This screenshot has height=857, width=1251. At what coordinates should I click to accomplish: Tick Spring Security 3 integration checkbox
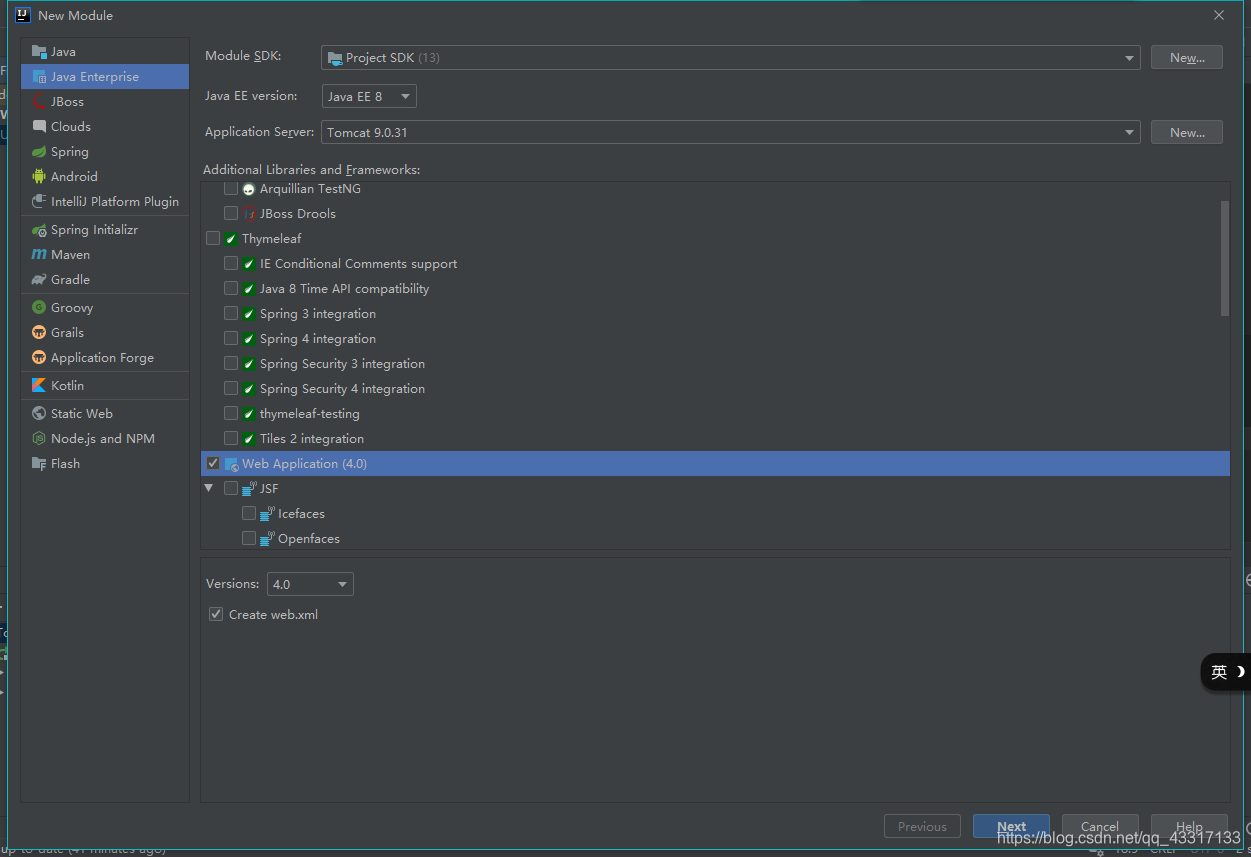pos(231,364)
